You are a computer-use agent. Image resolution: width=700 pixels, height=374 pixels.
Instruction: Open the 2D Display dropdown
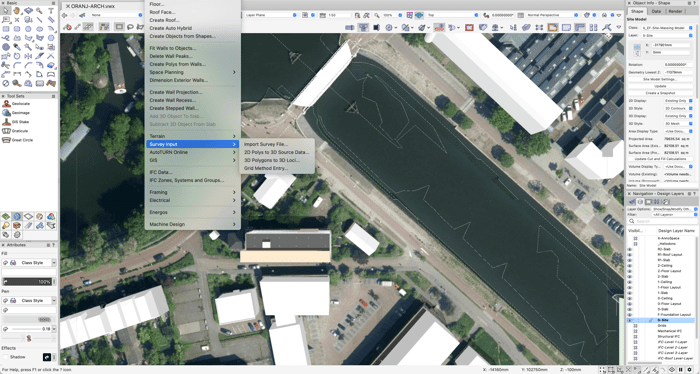678,101
